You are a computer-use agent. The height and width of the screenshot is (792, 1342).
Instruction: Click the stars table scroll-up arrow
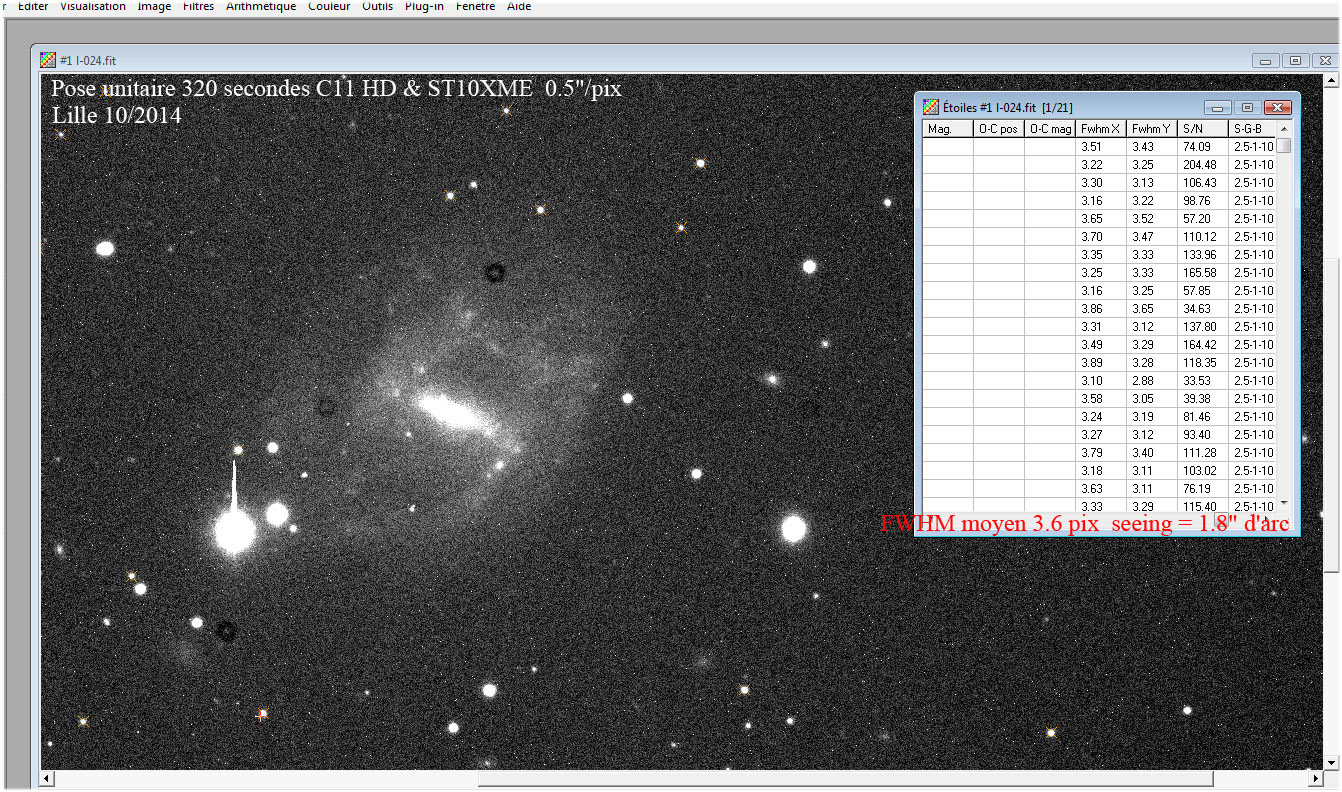pos(1285,129)
